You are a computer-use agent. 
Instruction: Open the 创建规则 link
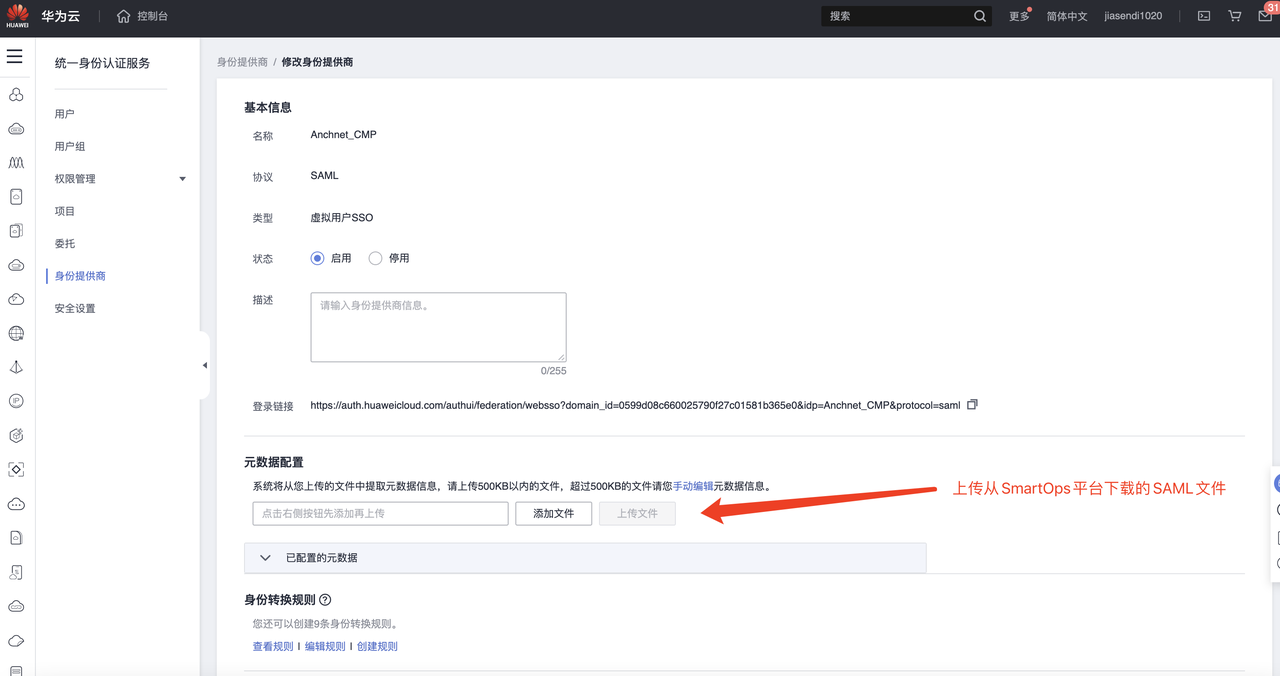(377, 646)
